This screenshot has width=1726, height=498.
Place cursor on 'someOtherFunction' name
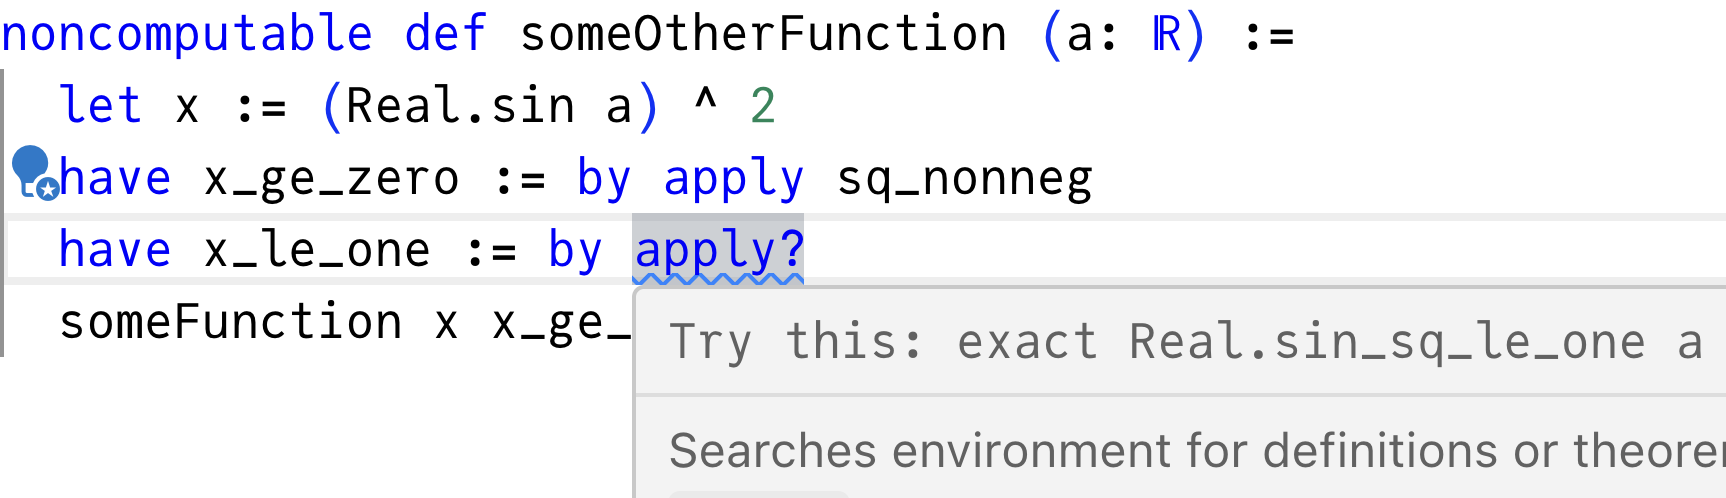click(x=763, y=35)
